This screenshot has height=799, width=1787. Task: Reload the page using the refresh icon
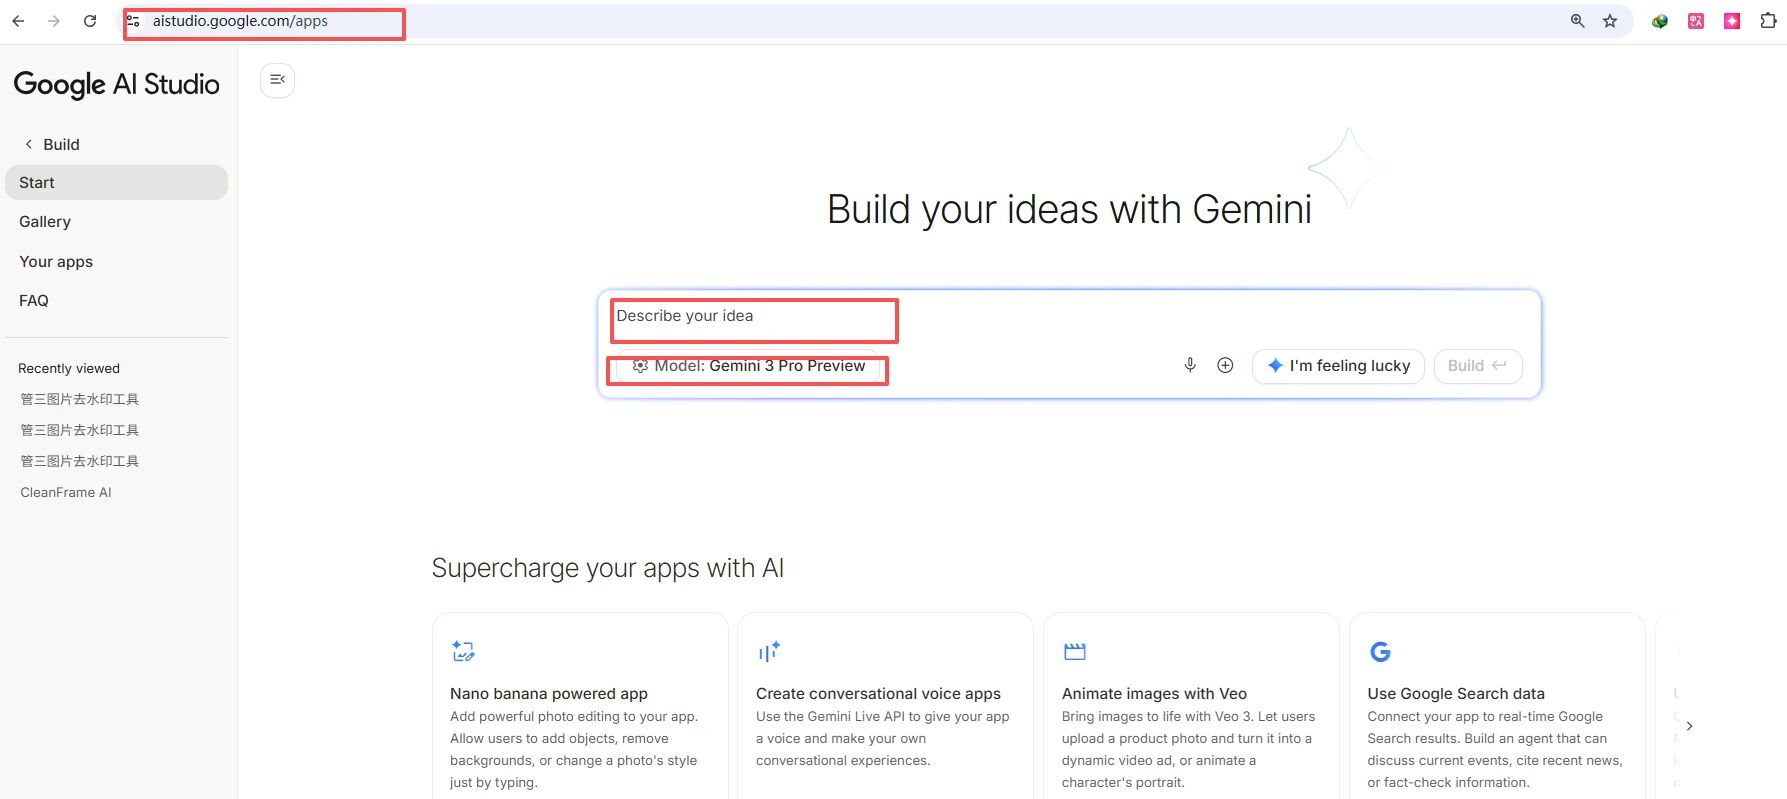90,21
